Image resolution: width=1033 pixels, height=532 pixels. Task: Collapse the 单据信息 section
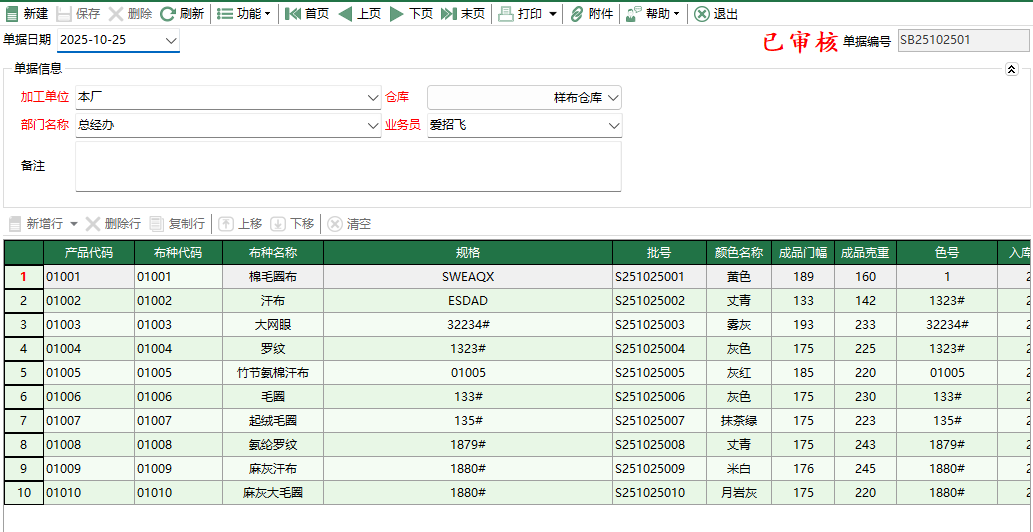(x=1012, y=69)
